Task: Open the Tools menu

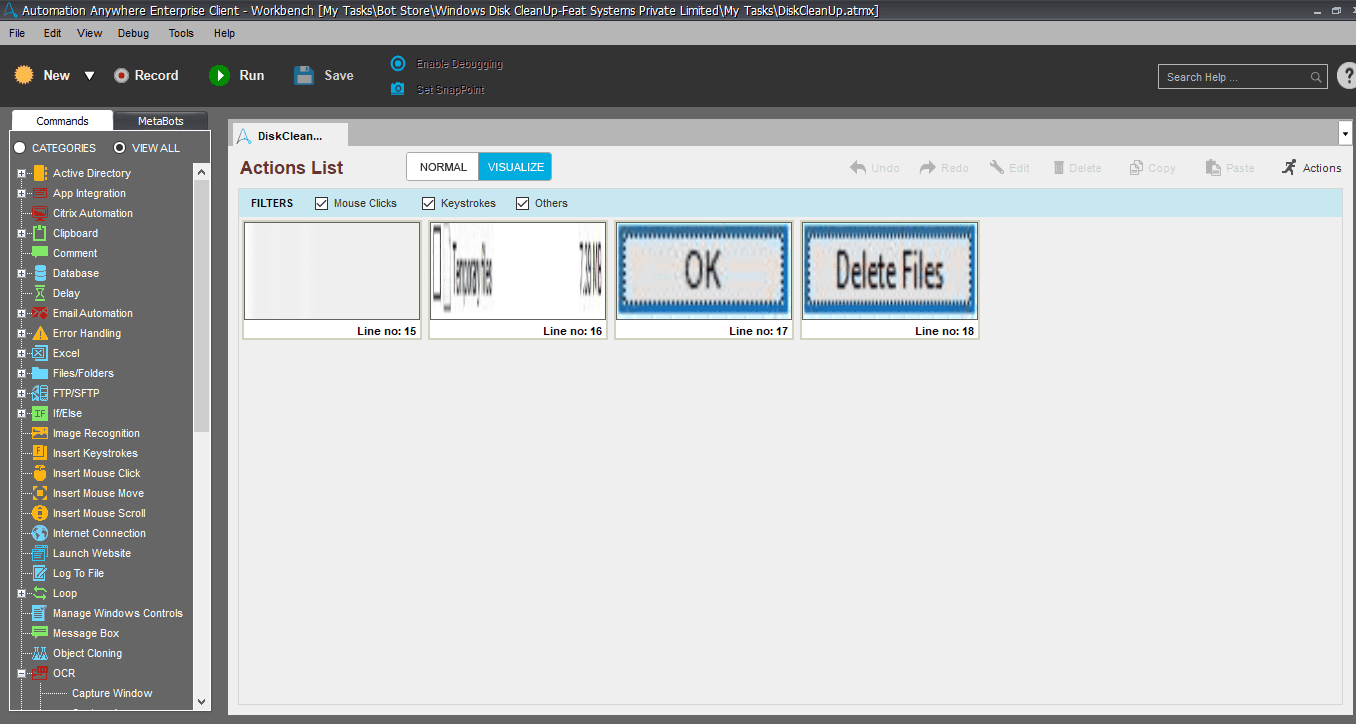Action: click(181, 33)
